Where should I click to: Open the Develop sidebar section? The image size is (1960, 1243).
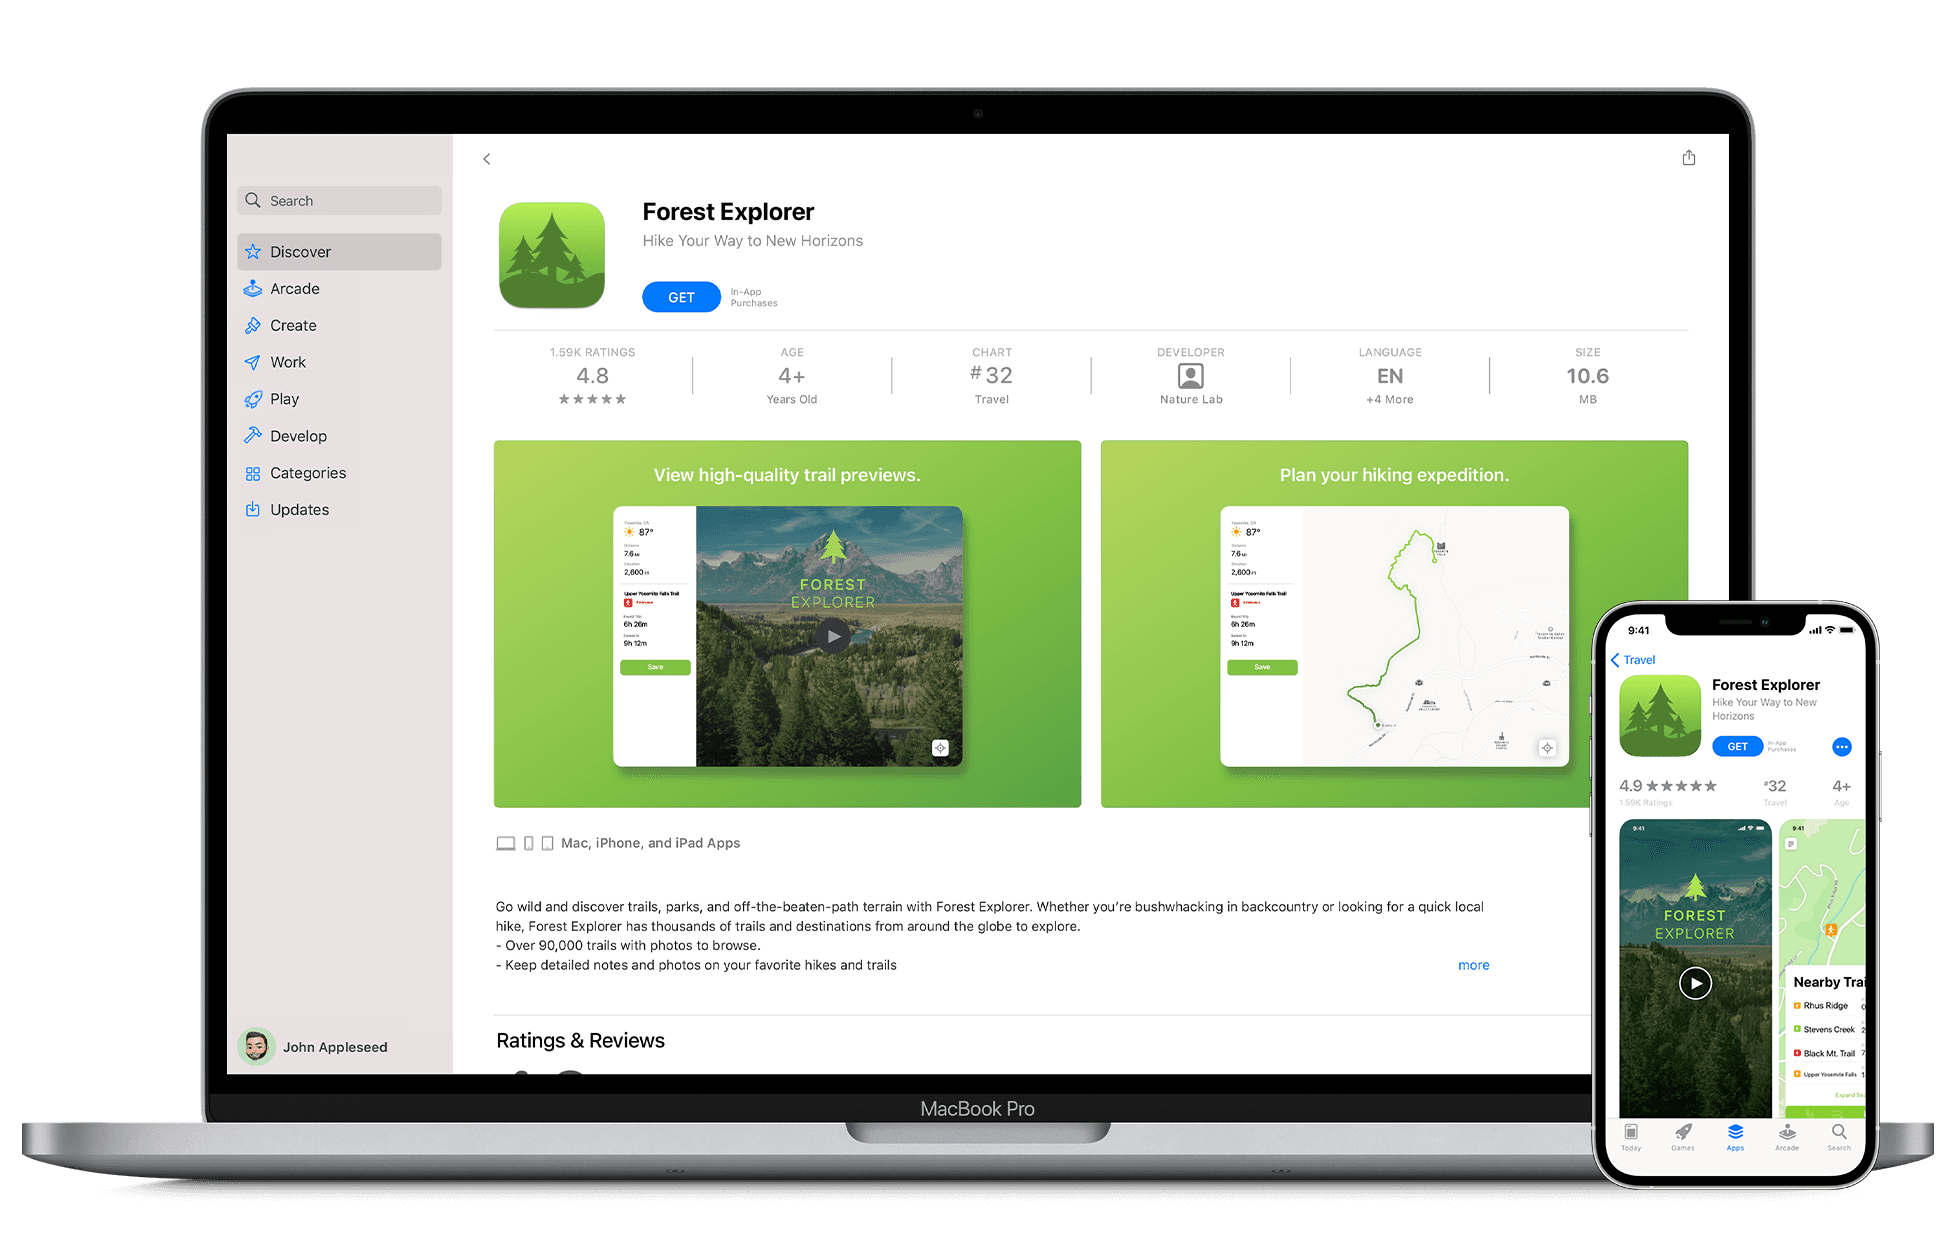tap(299, 433)
